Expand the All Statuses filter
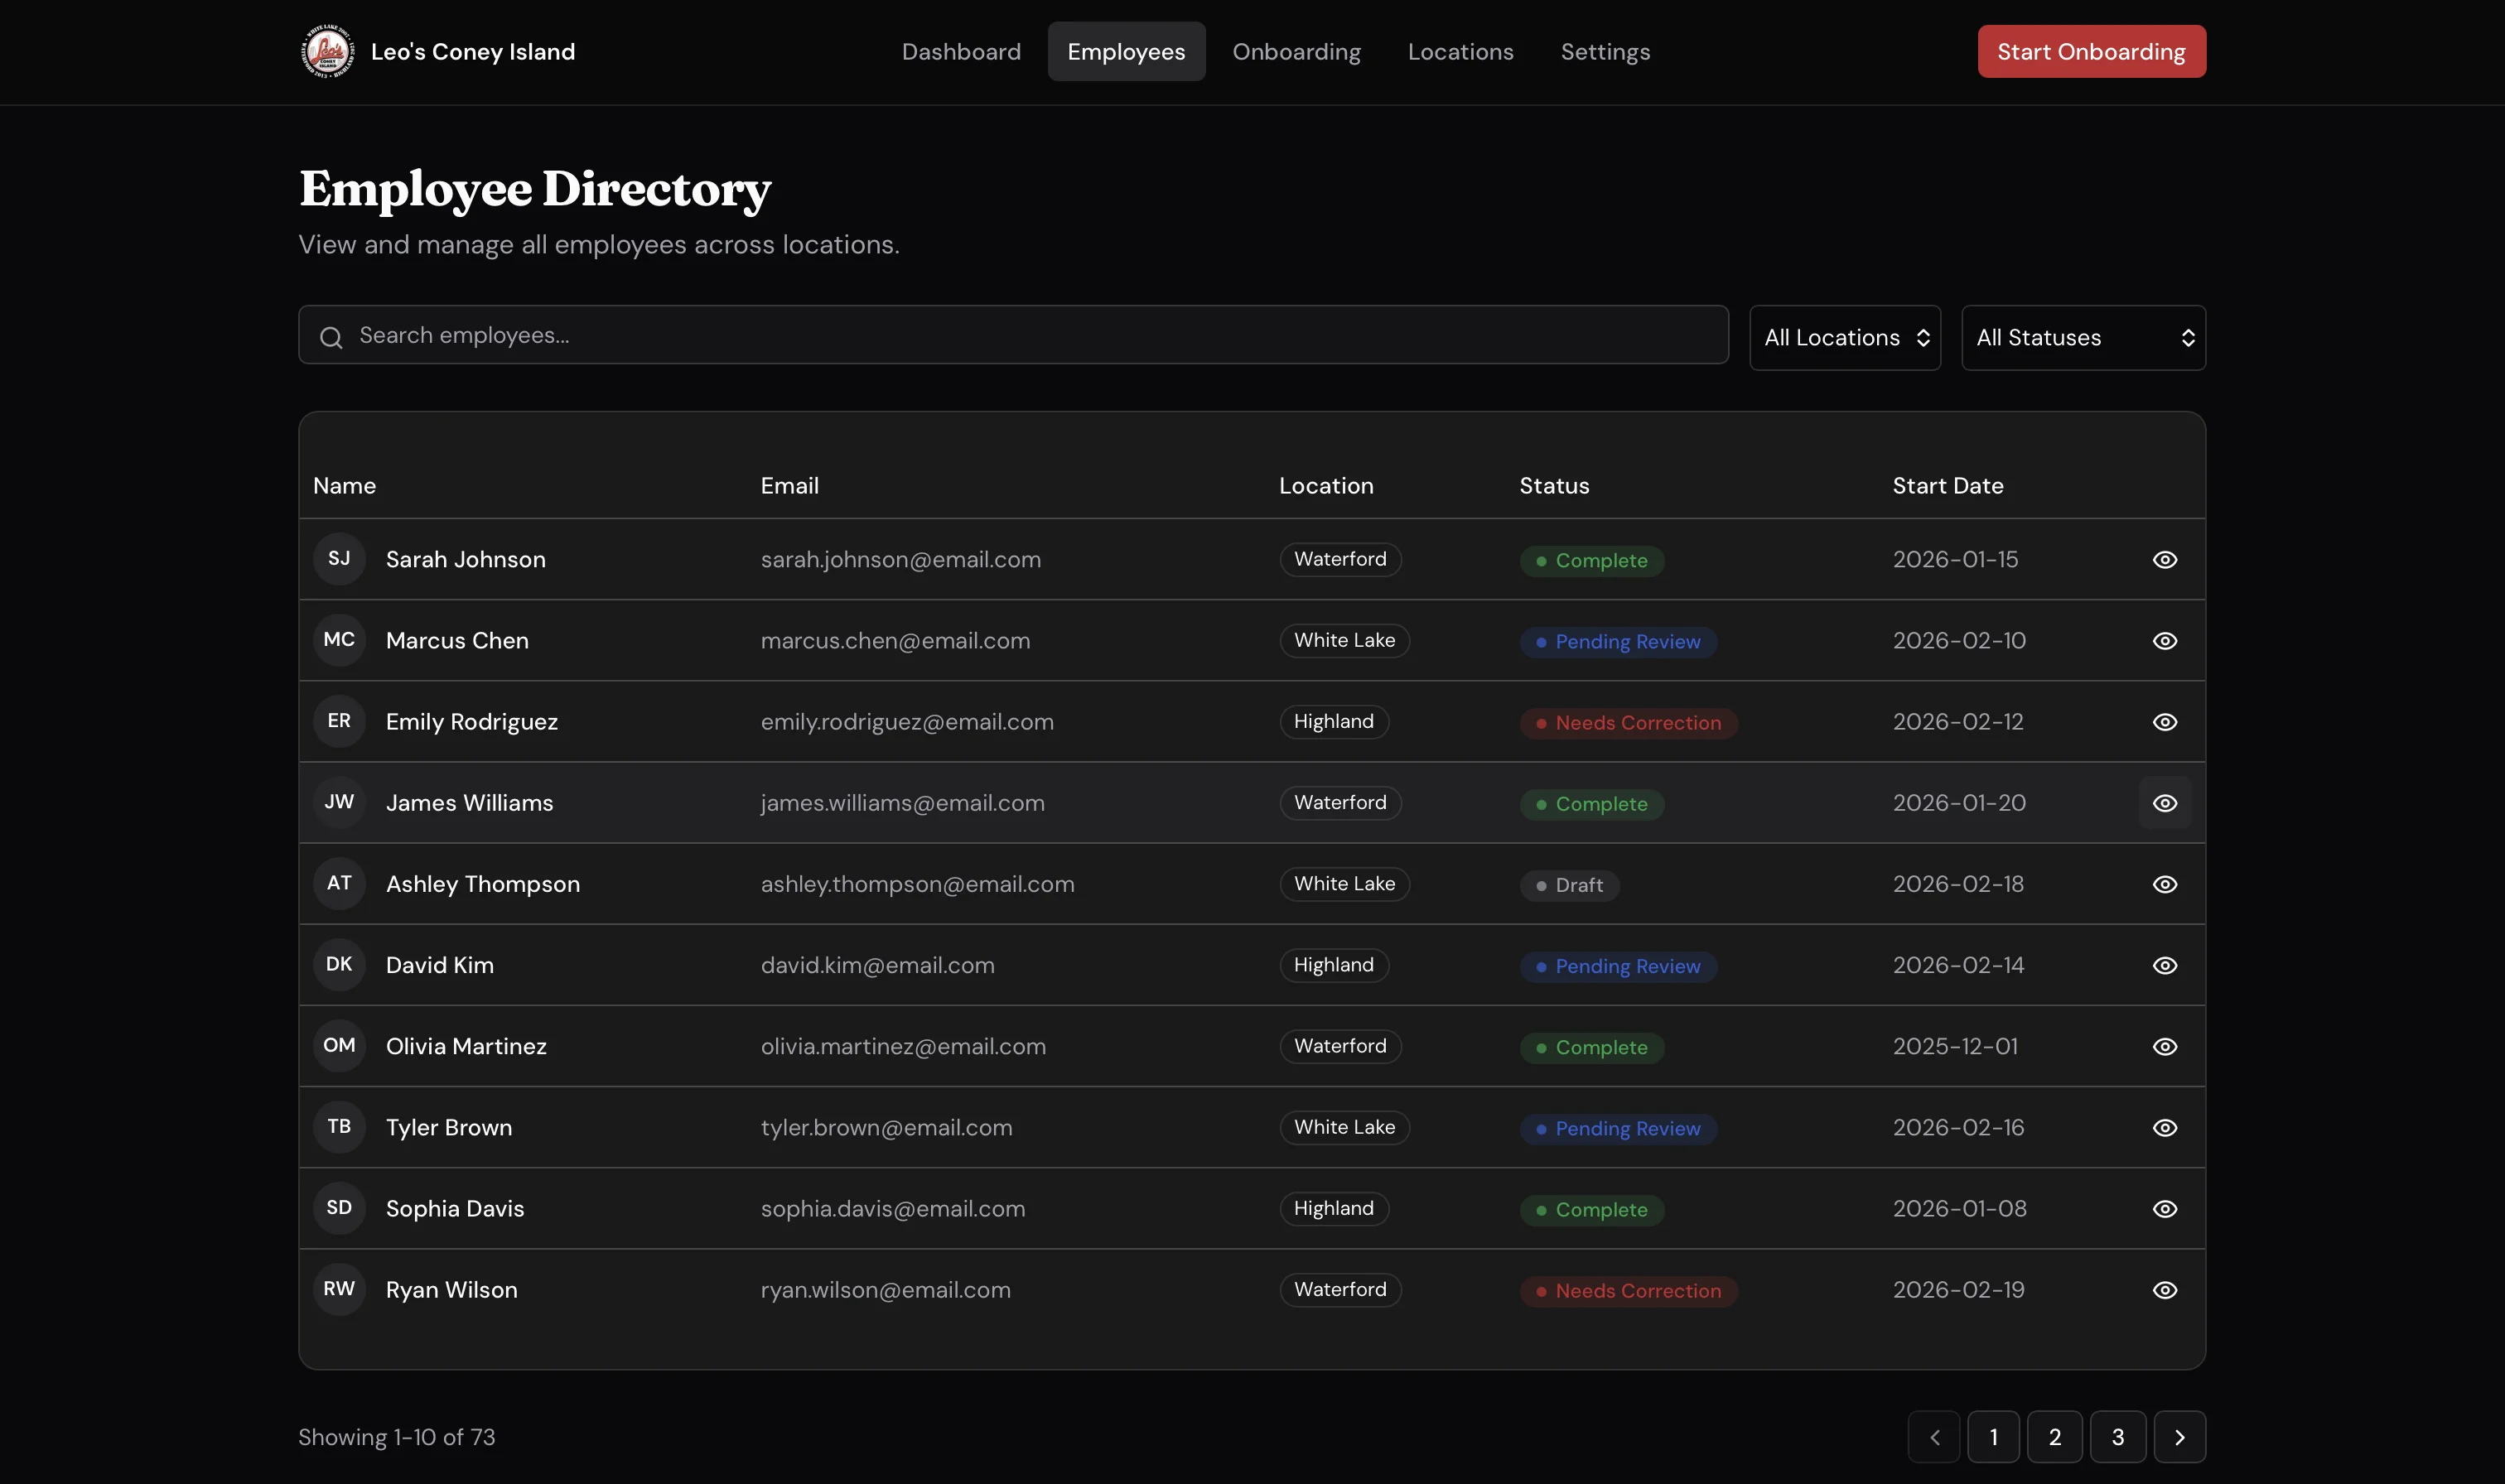 (2083, 337)
